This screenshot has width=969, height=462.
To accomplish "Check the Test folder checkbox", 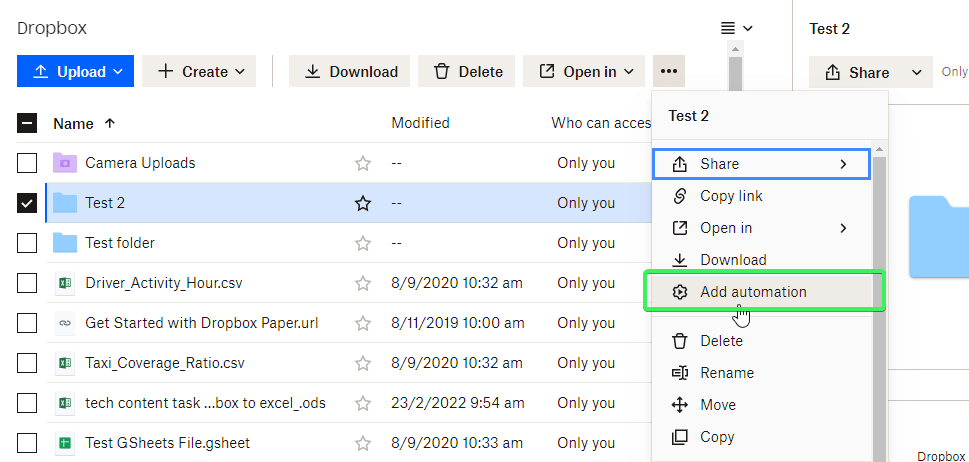I will [x=27, y=243].
